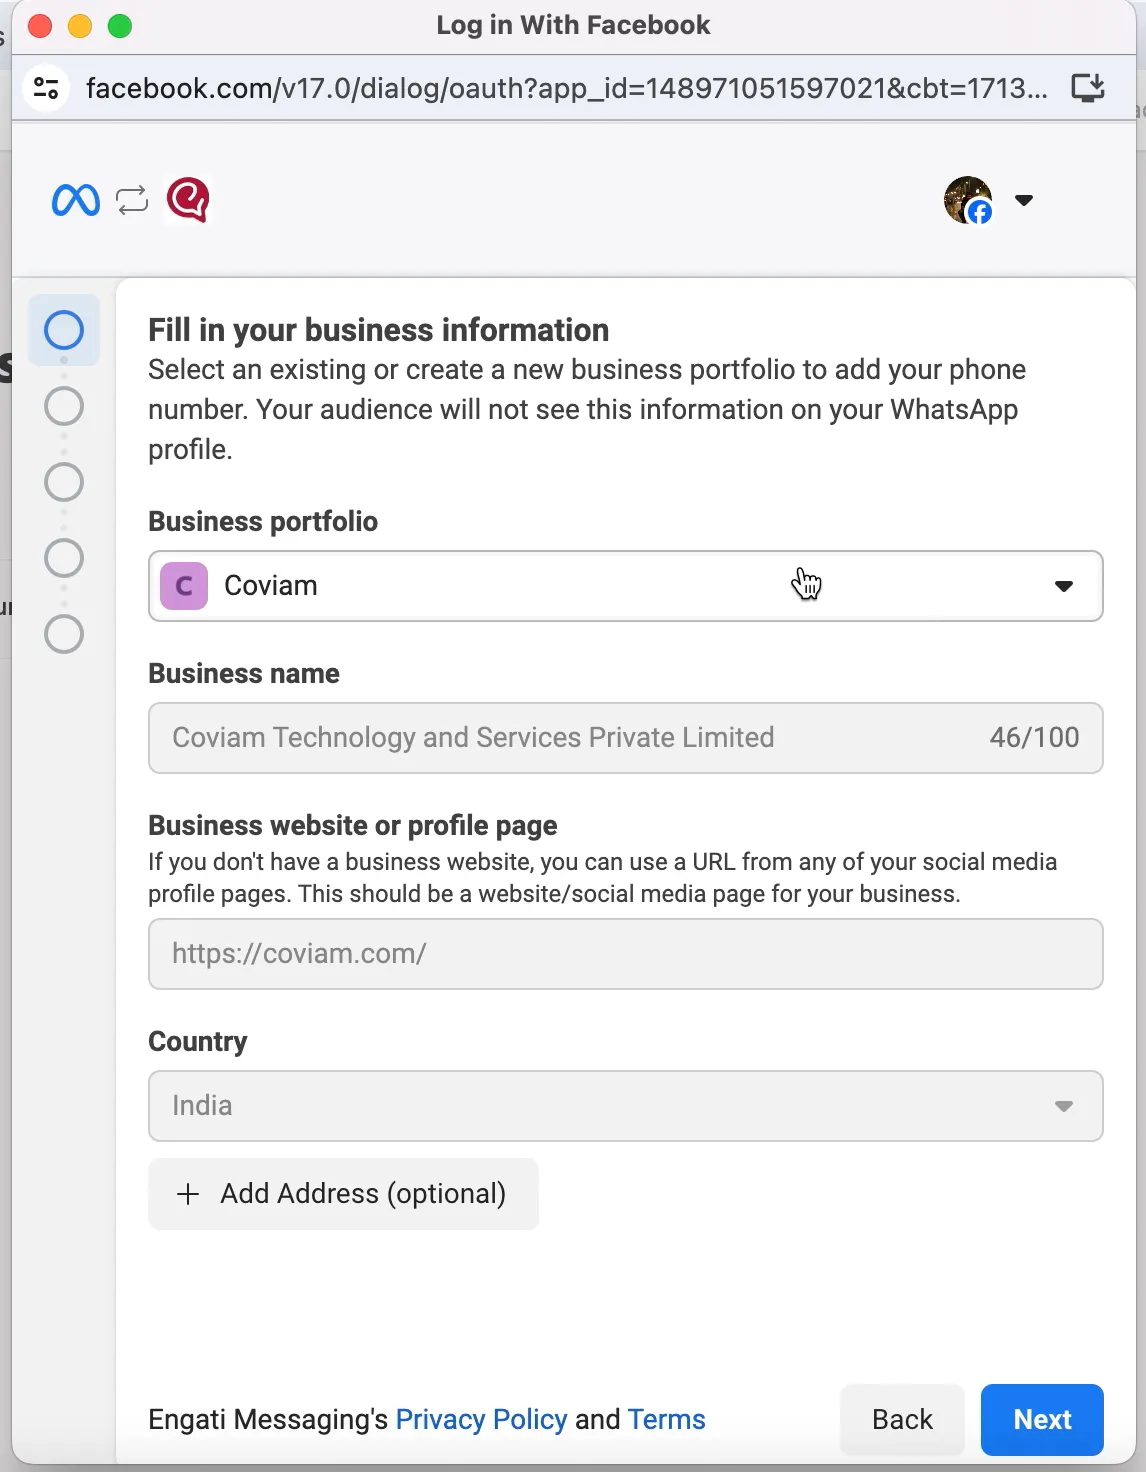Open the Terms link
The width and height of the screenshot is (1146, 1472).
click(x=666, y=1419)
